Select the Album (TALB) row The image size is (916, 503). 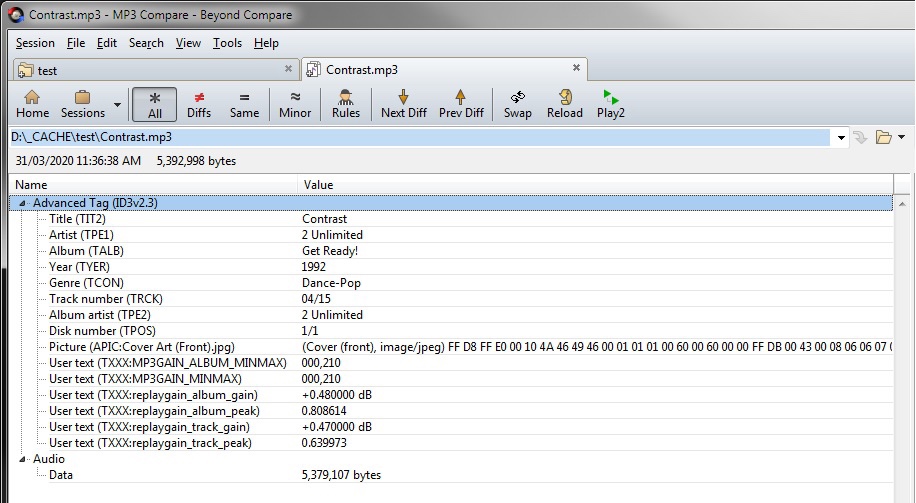coord(451,251)
